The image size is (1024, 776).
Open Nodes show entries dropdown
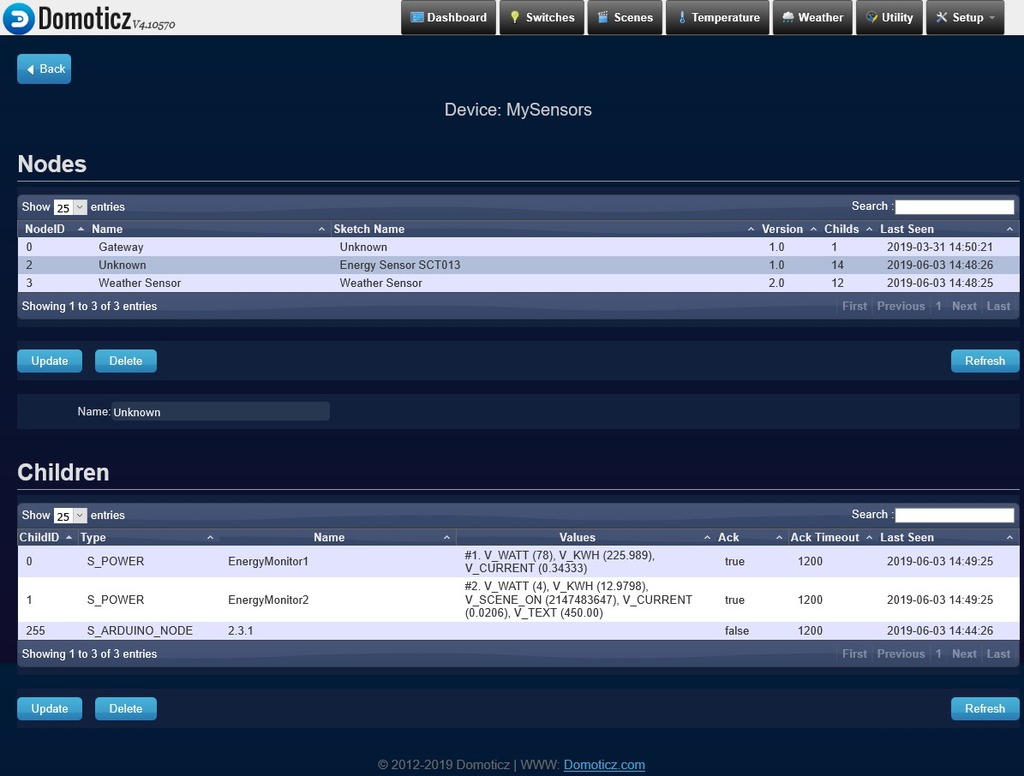click(70, 207)
